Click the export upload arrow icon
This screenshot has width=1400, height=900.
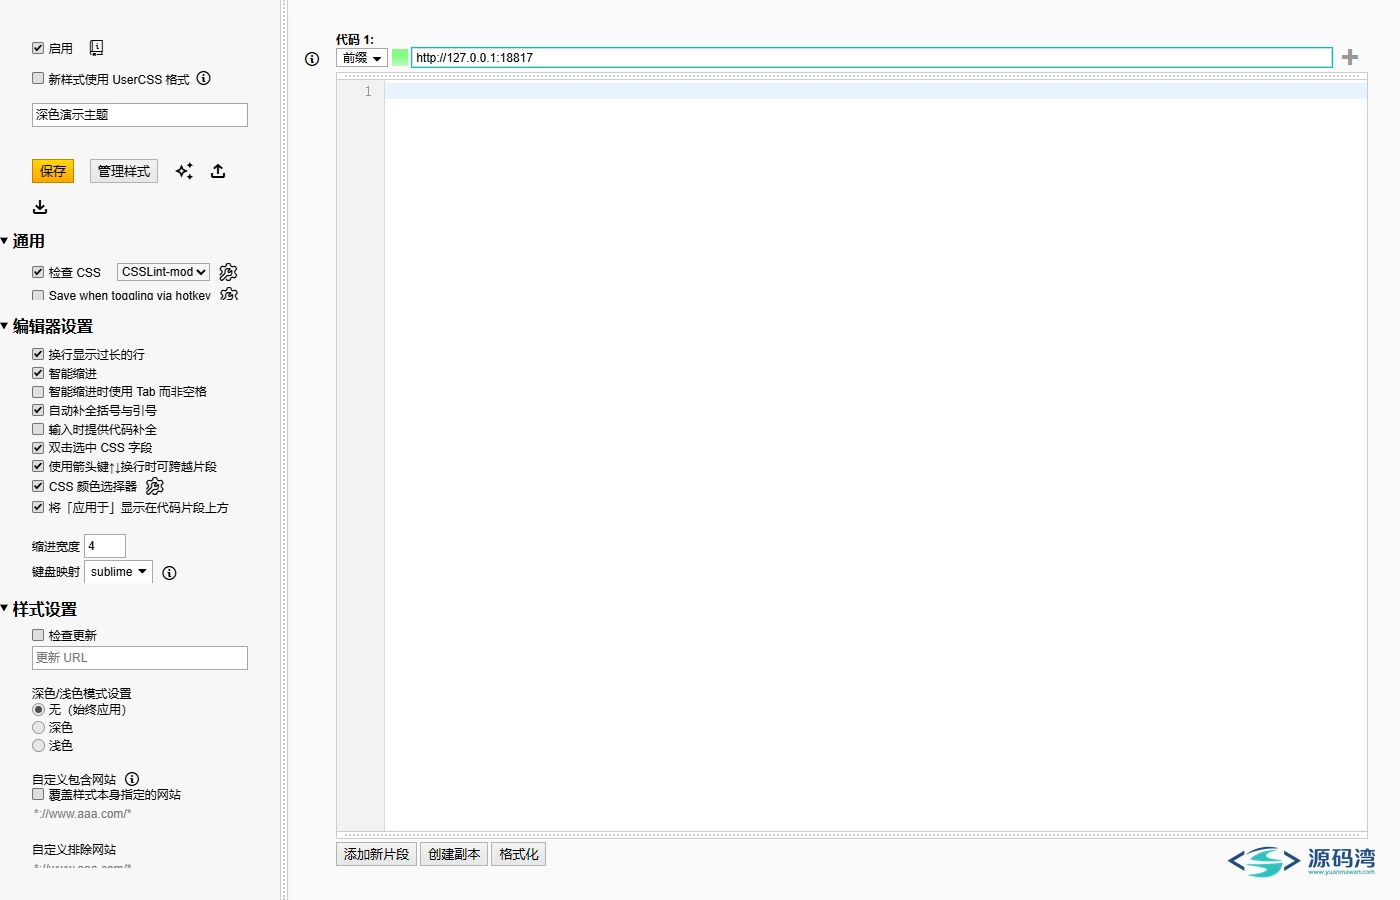[x=218, y=171]
